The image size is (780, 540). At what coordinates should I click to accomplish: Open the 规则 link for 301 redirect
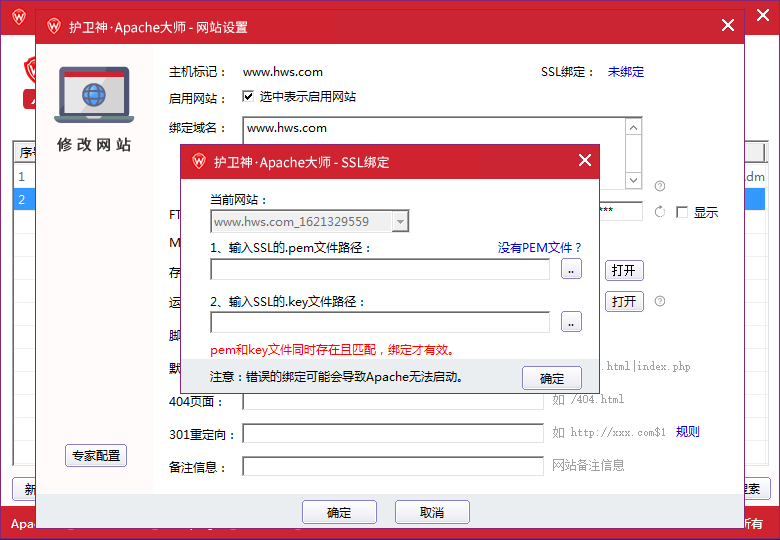coord(688,432)
